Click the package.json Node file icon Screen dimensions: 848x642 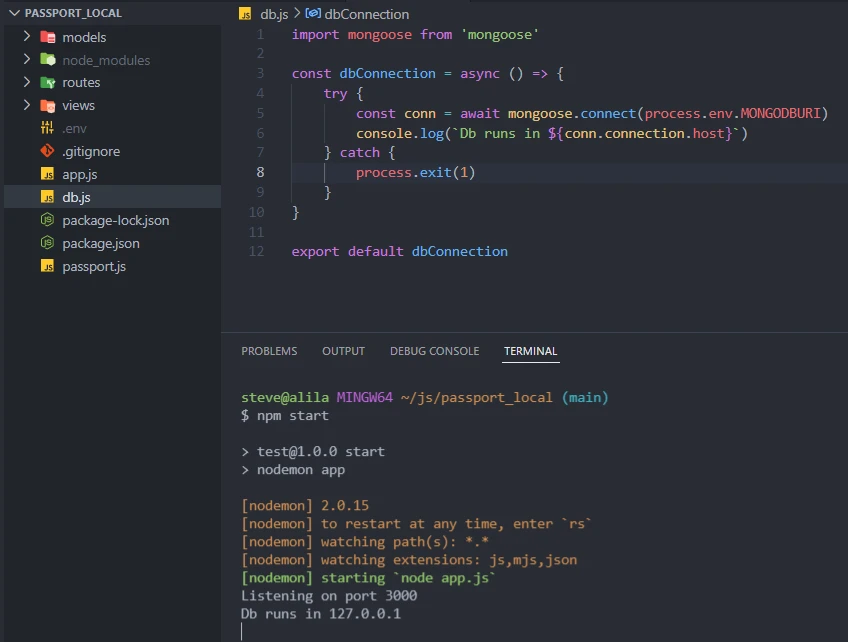tap(47, 243)
